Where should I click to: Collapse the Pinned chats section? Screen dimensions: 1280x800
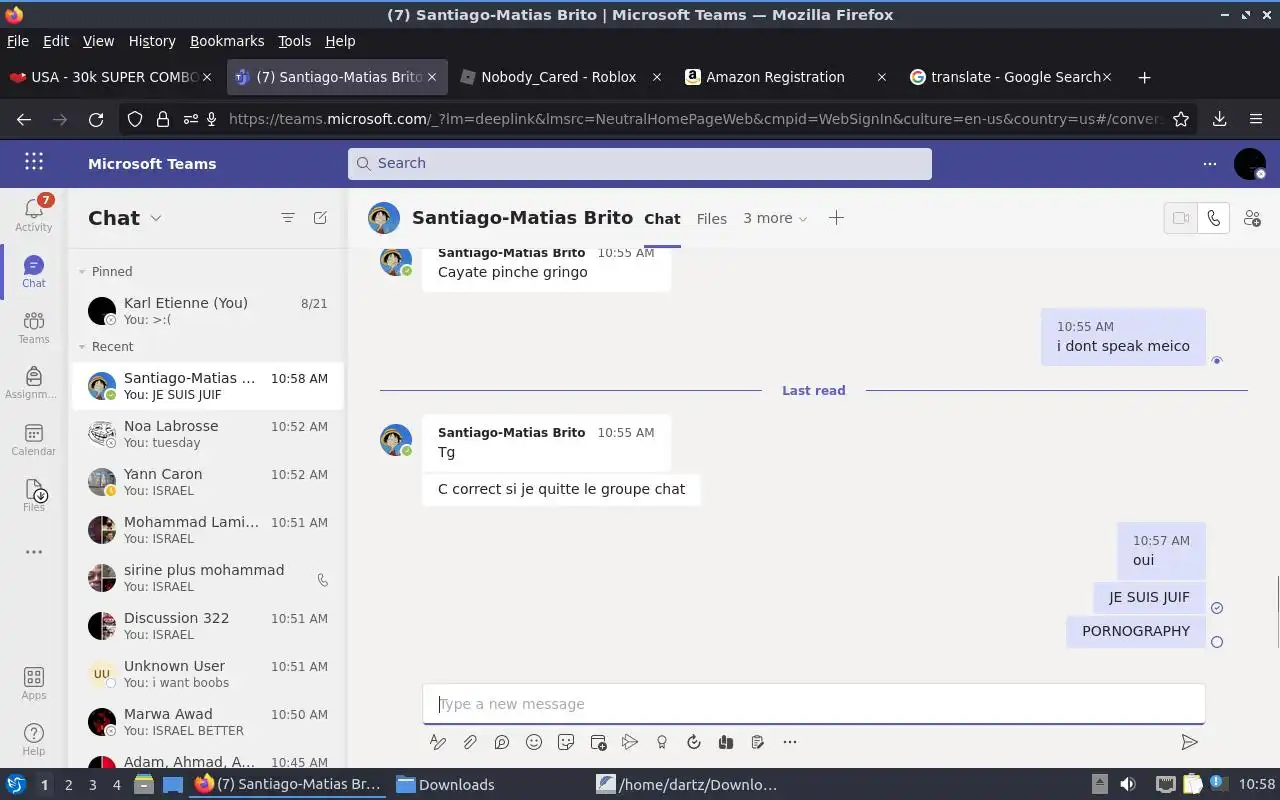pyautogui.click(x=83, y=271)
